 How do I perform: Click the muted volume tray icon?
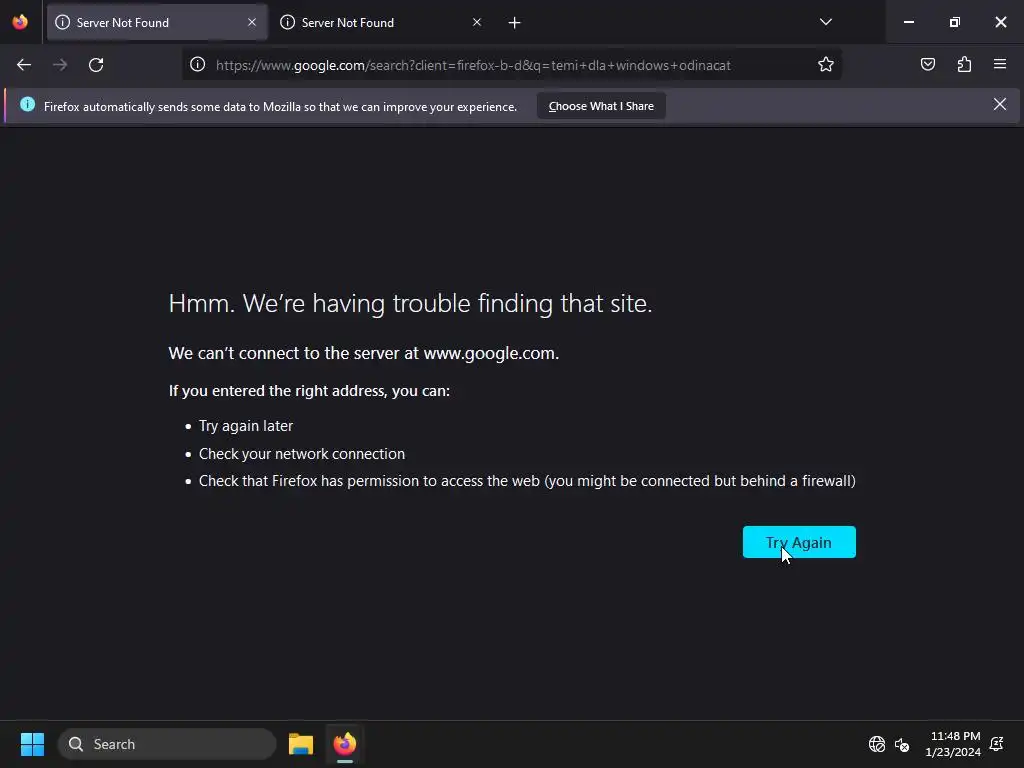point(902,744)
